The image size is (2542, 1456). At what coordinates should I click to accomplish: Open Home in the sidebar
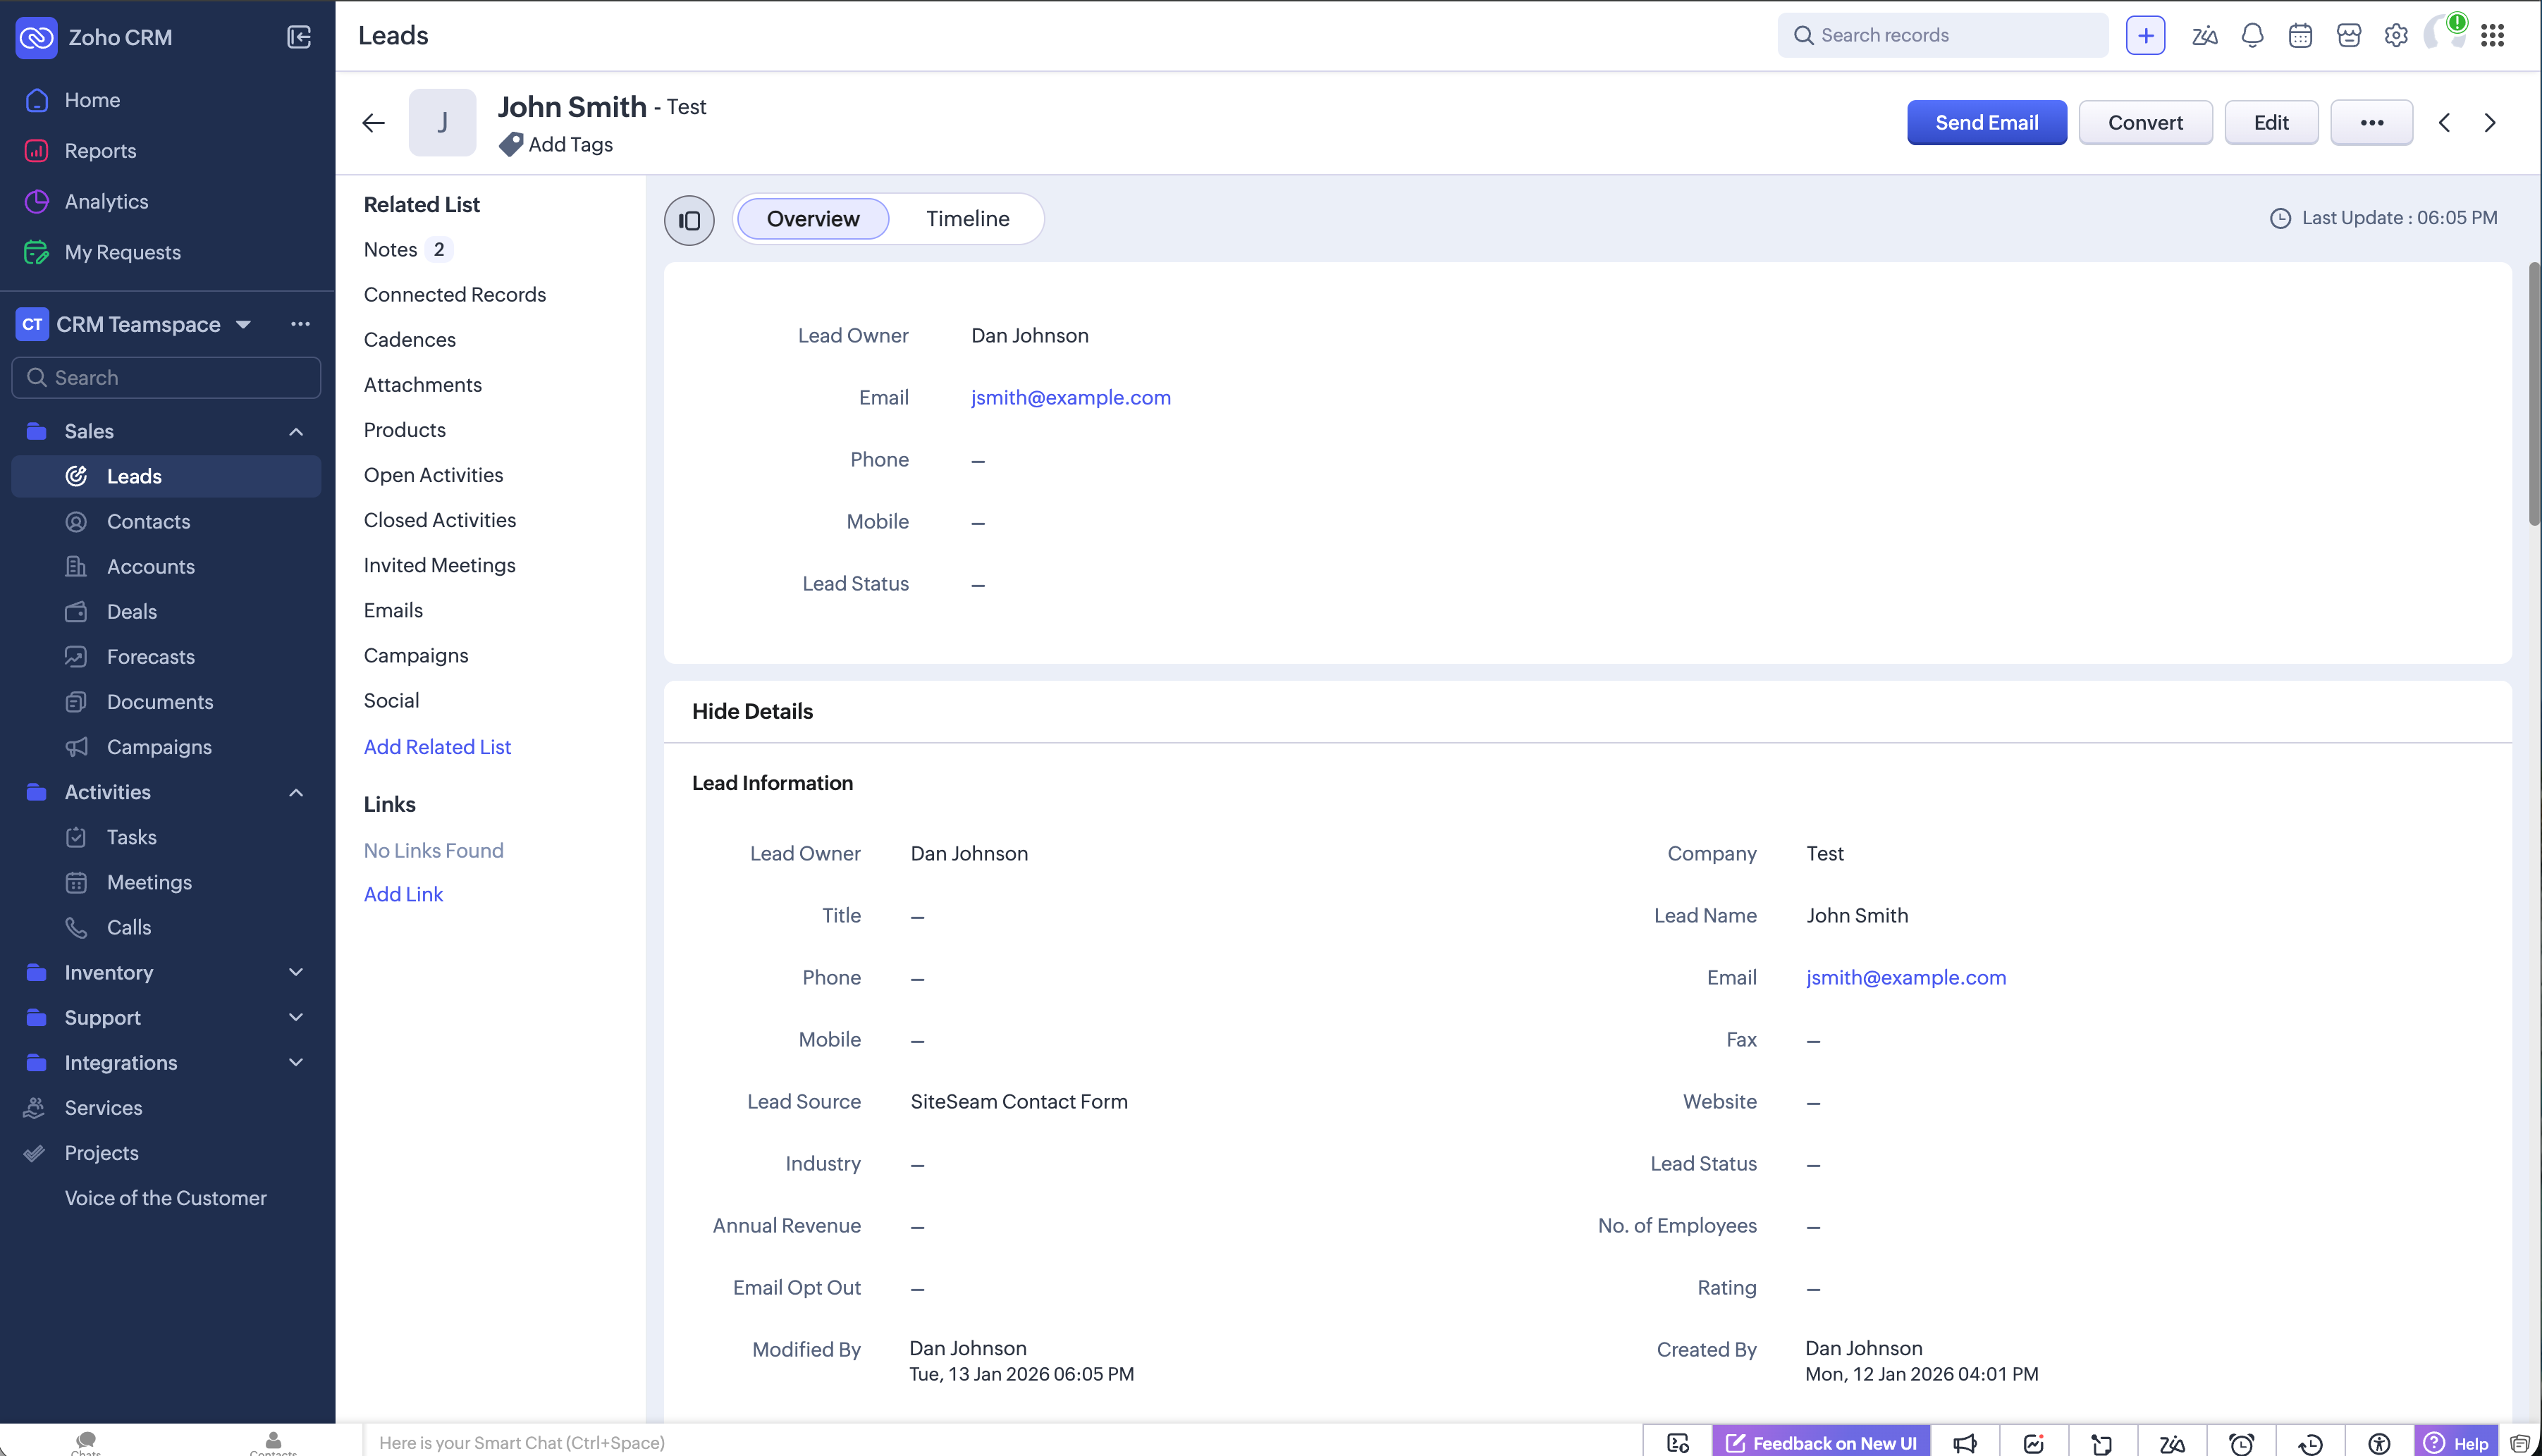click(x=92, y=100)
